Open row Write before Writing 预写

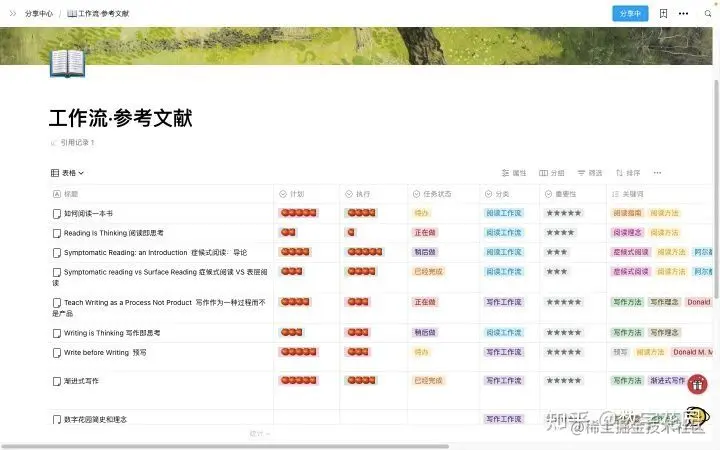point(105,353)
